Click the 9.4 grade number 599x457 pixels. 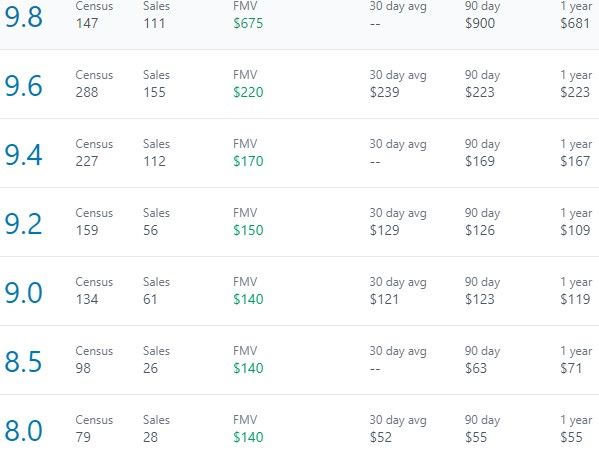click(x=23, y=155)
